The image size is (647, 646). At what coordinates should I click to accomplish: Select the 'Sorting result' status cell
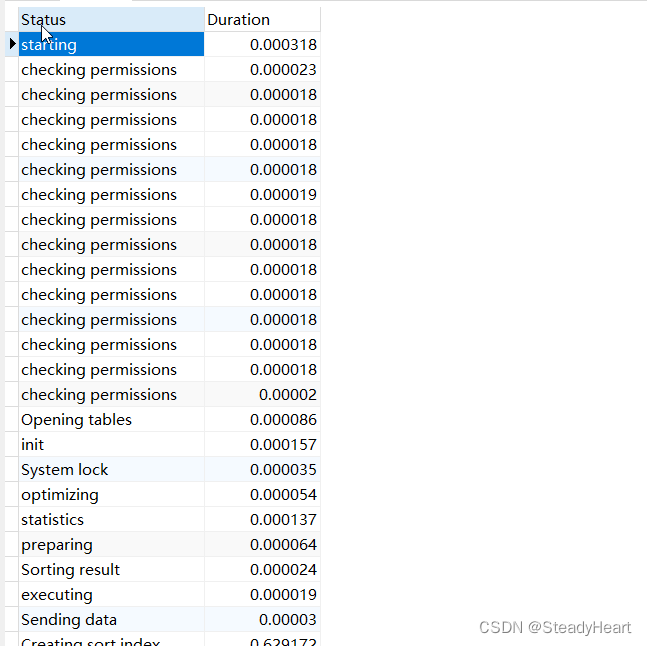coord(110,569)
